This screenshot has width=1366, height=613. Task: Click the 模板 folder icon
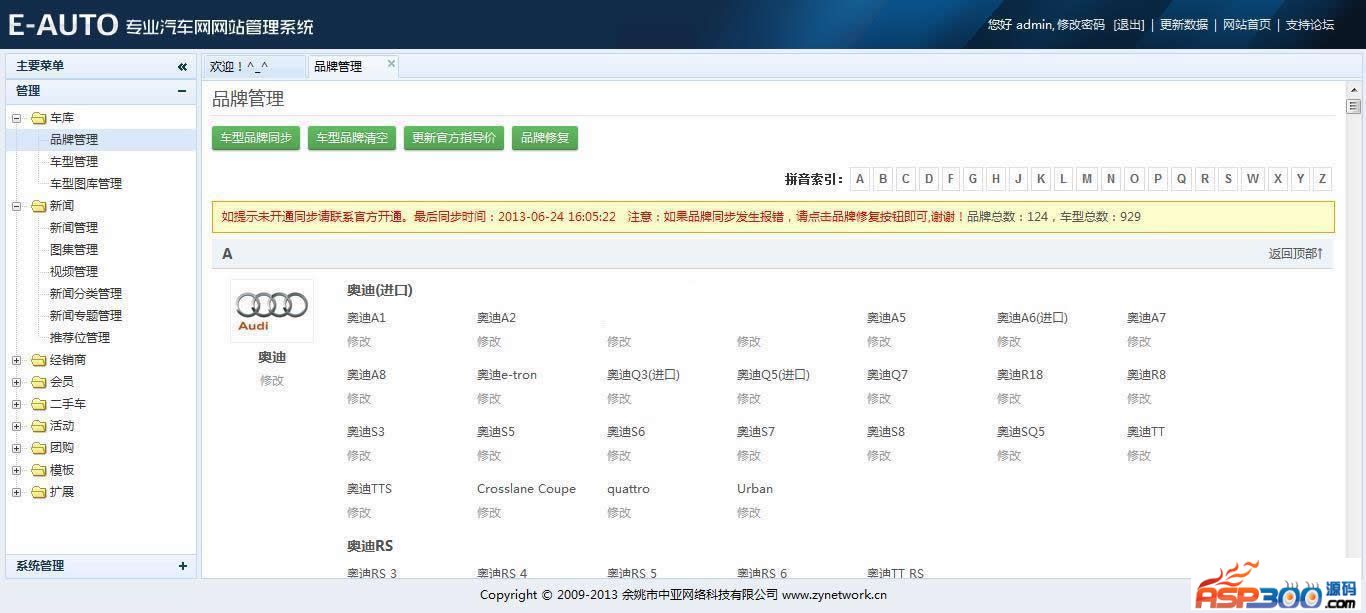click(x=39, y=470)
